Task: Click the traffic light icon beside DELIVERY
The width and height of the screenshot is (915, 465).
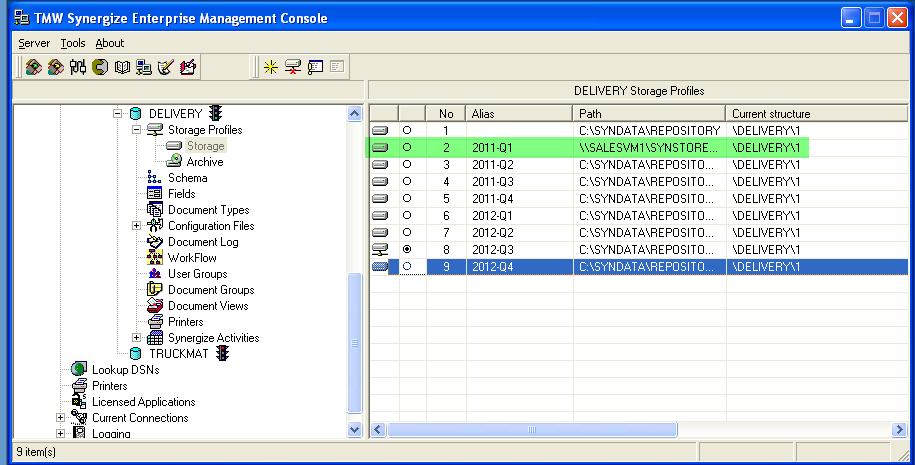Action: [x=215, y=114]
